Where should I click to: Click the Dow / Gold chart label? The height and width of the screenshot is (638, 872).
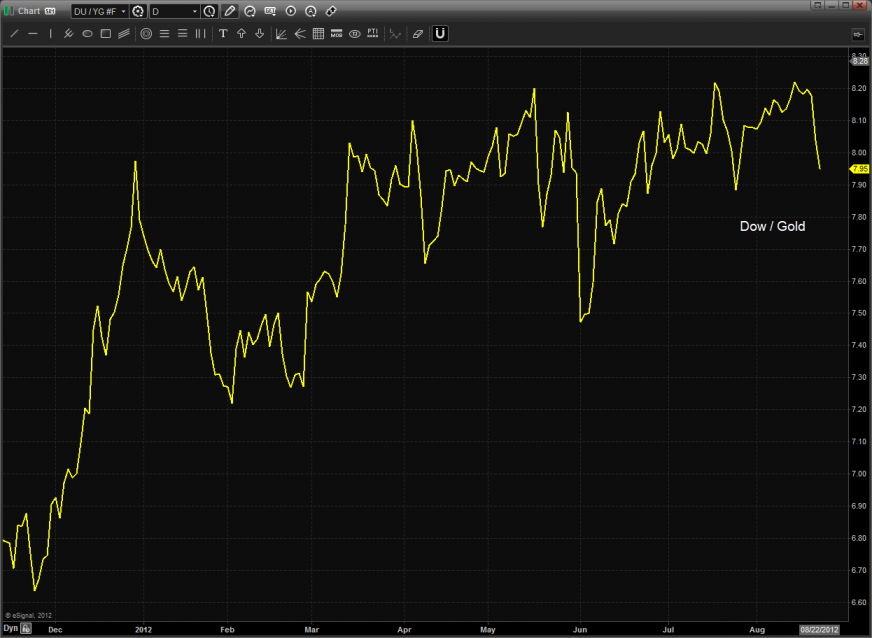pos(772,226)
